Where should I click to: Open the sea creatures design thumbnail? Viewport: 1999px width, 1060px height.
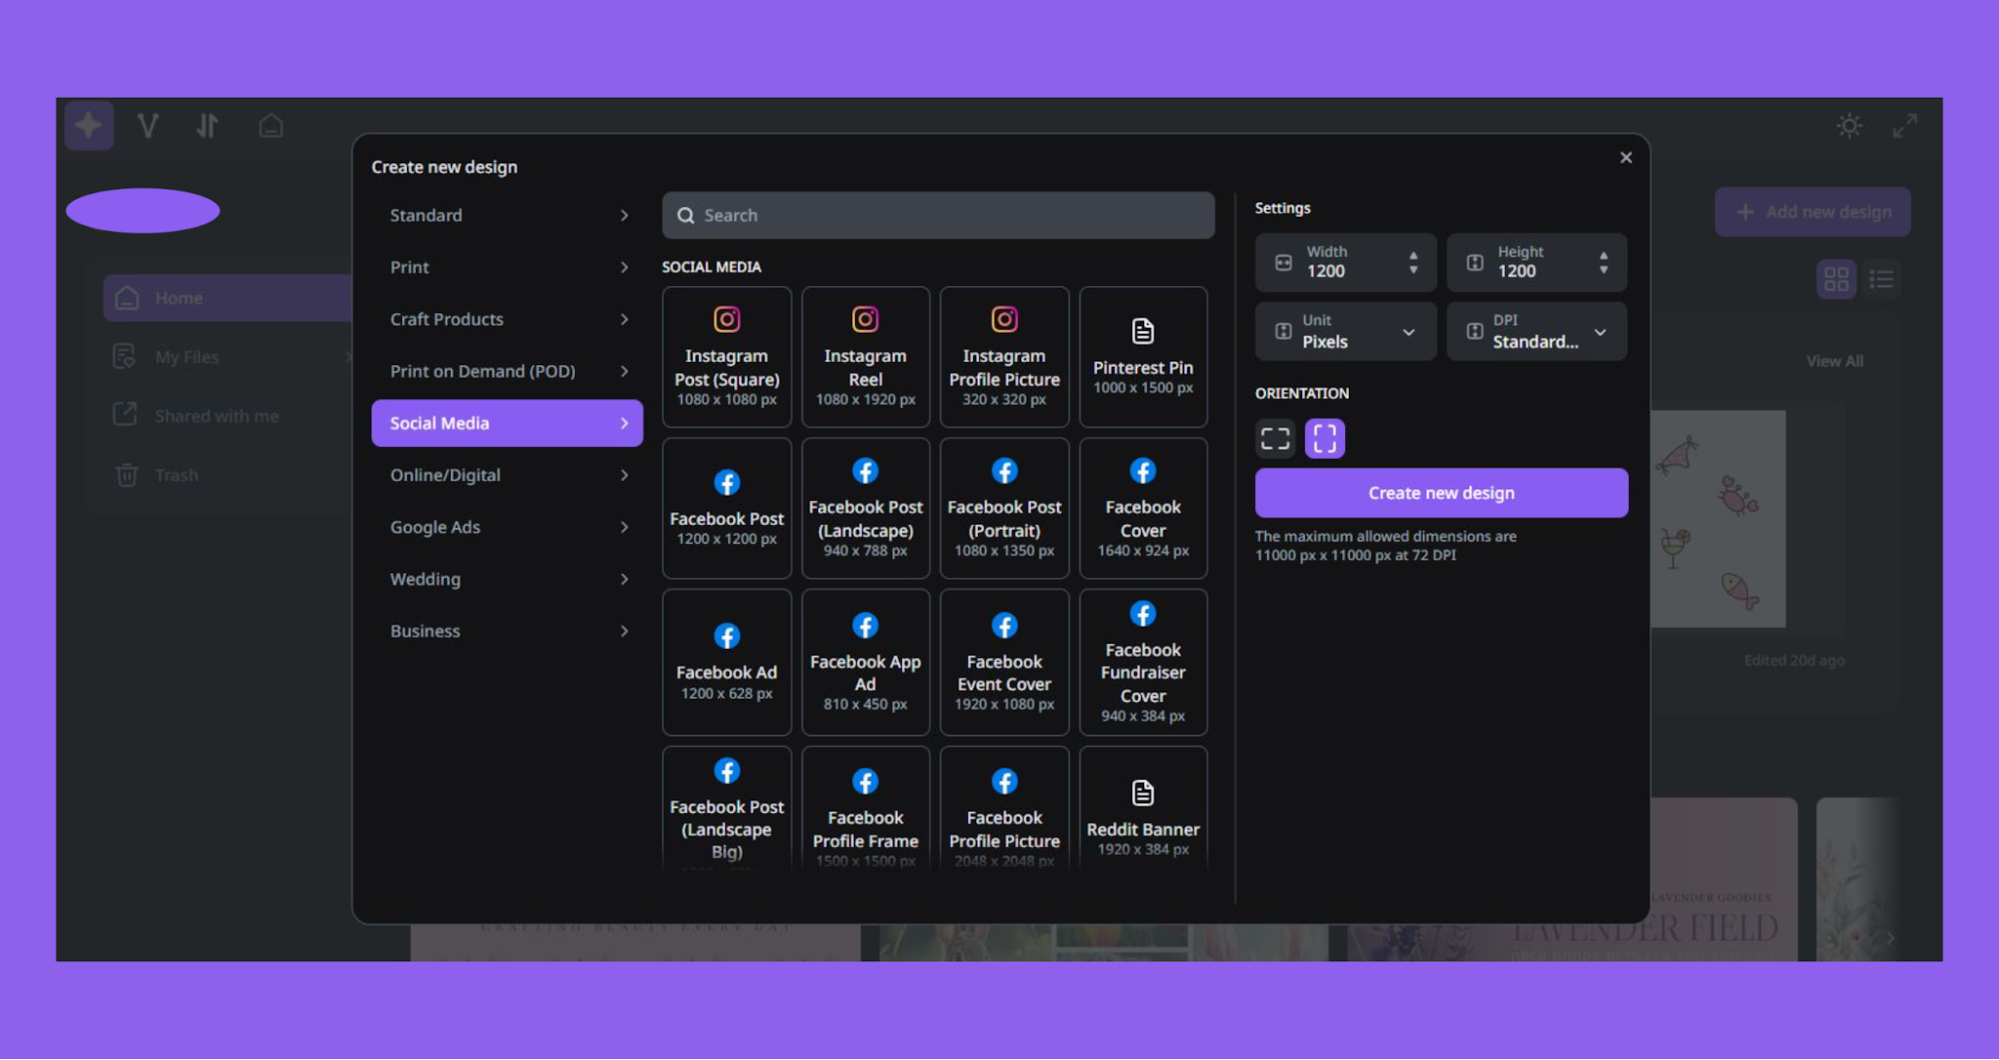[1717, 518]
